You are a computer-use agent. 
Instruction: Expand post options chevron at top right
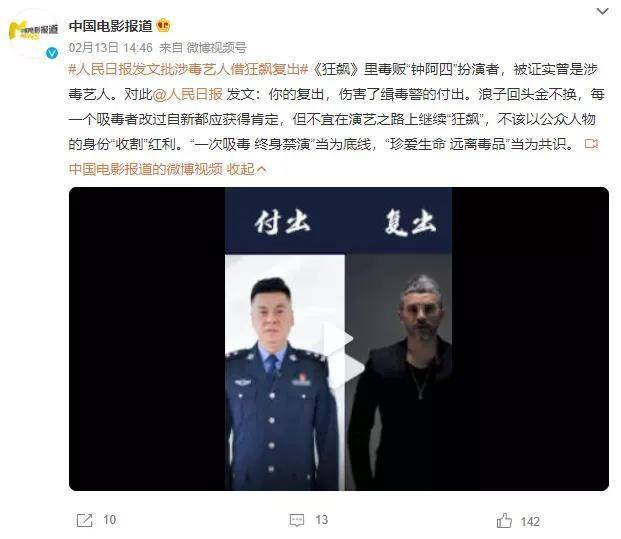(x=602, y=11)
